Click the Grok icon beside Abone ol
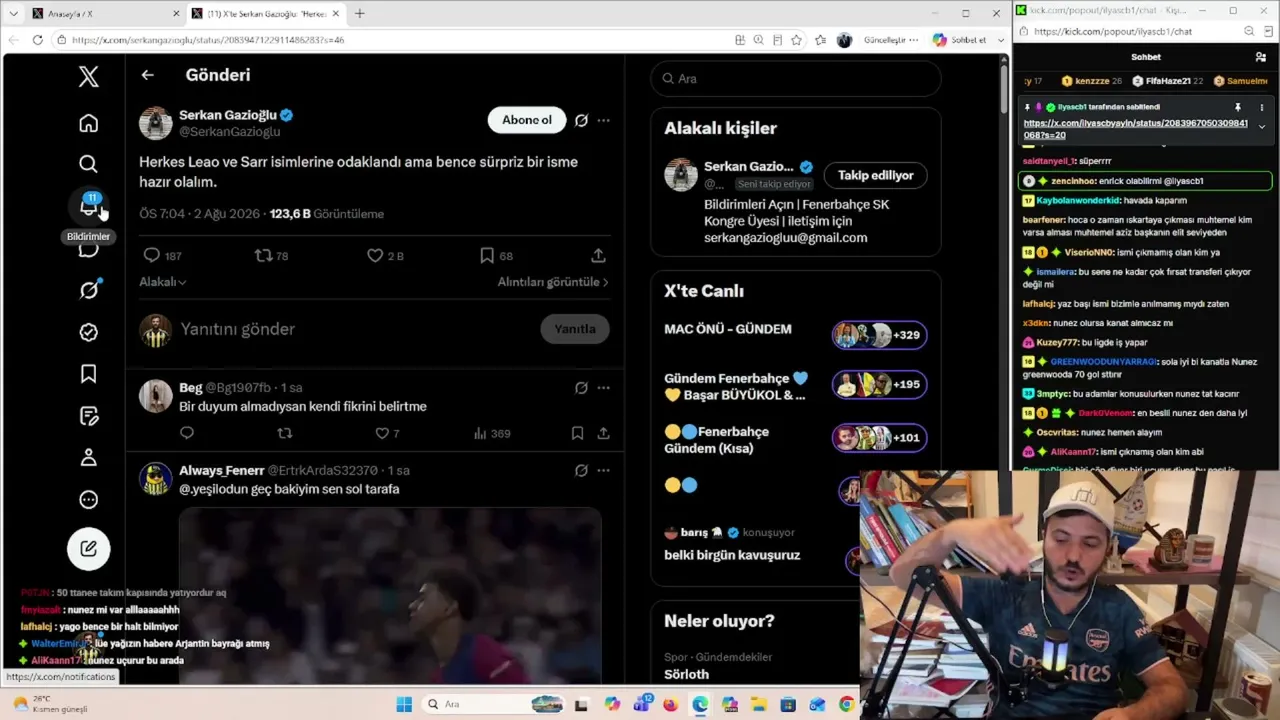The image size is (1280, 720). (581, 120)
